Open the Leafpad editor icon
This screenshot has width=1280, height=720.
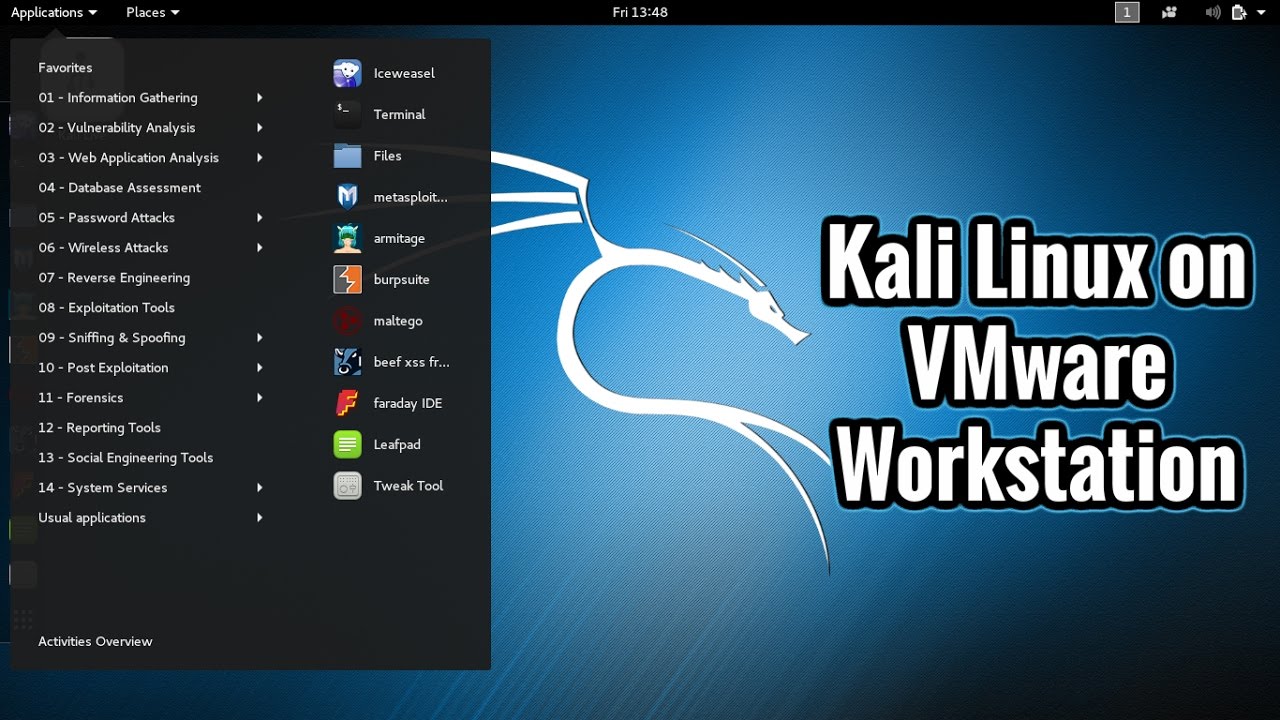pos(347,444)
